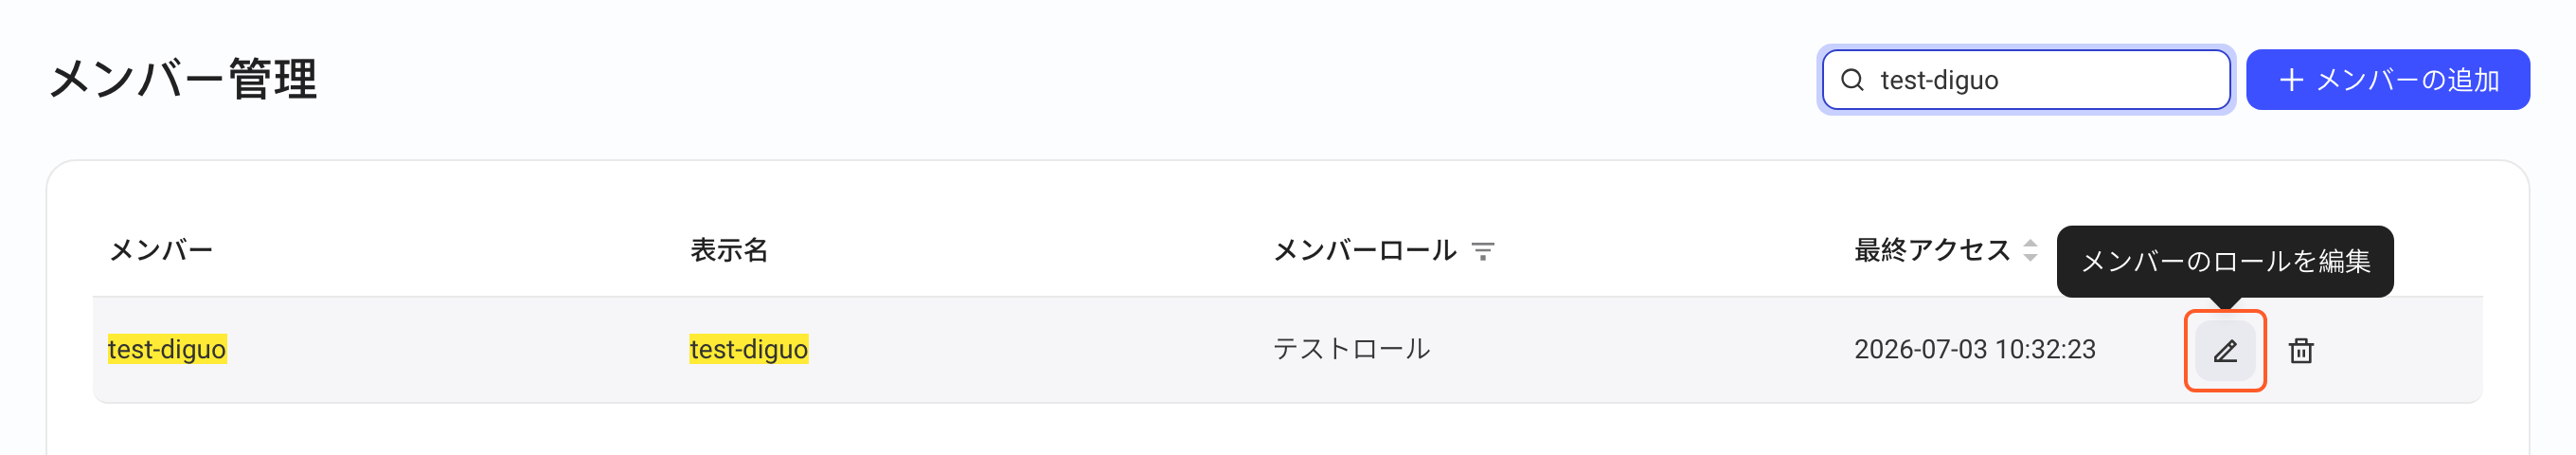Click the magnifier icon in search box
2576x455 pixels.
pyautogui.click(x=1852, y=80)
